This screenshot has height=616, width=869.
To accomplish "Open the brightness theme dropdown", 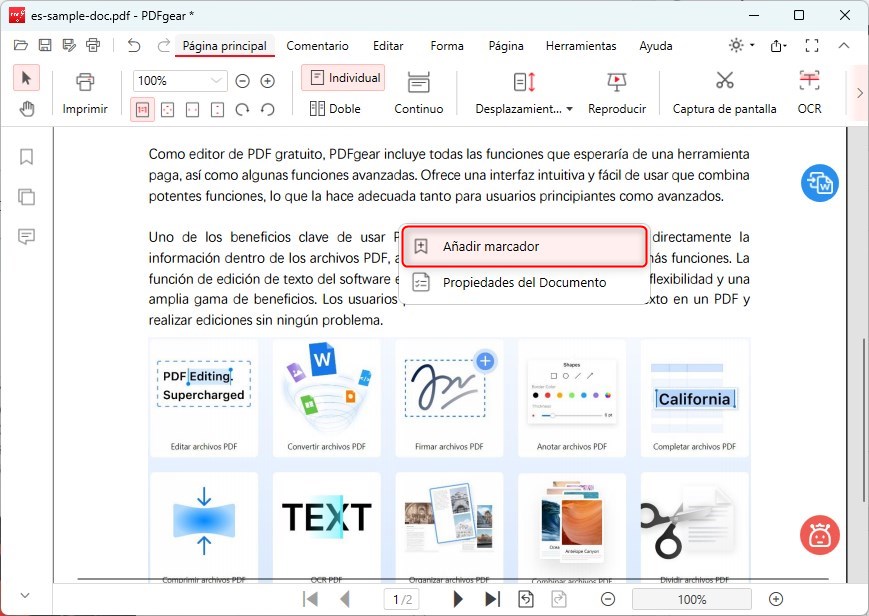I will point(741,45).
